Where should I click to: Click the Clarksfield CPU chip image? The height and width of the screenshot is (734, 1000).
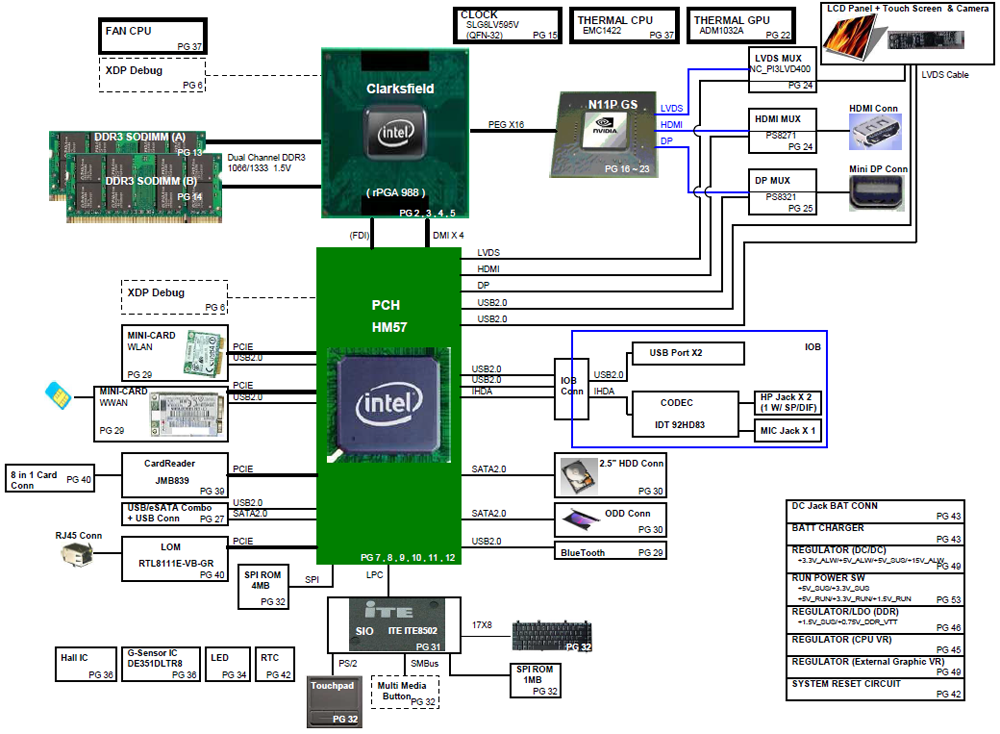point(395,133)
